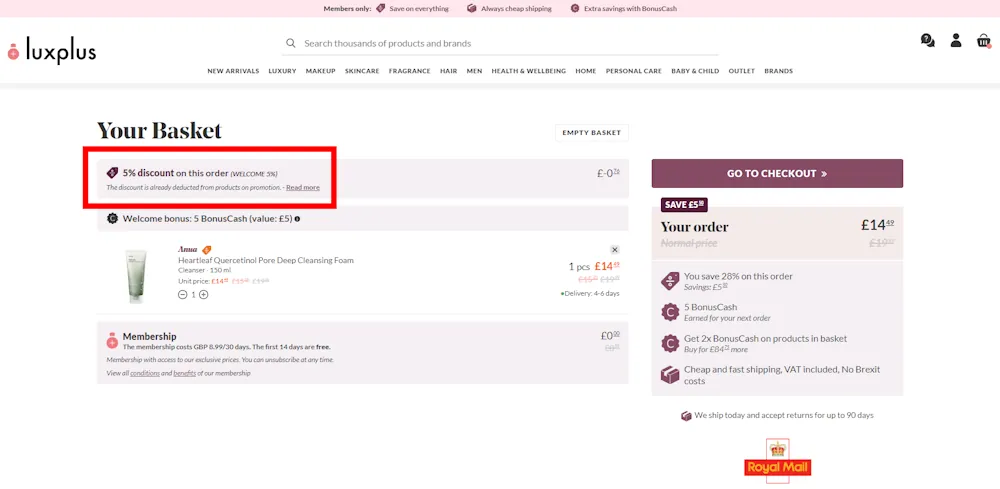Click GO TO CHECKOUT

[x=777, y=173]
